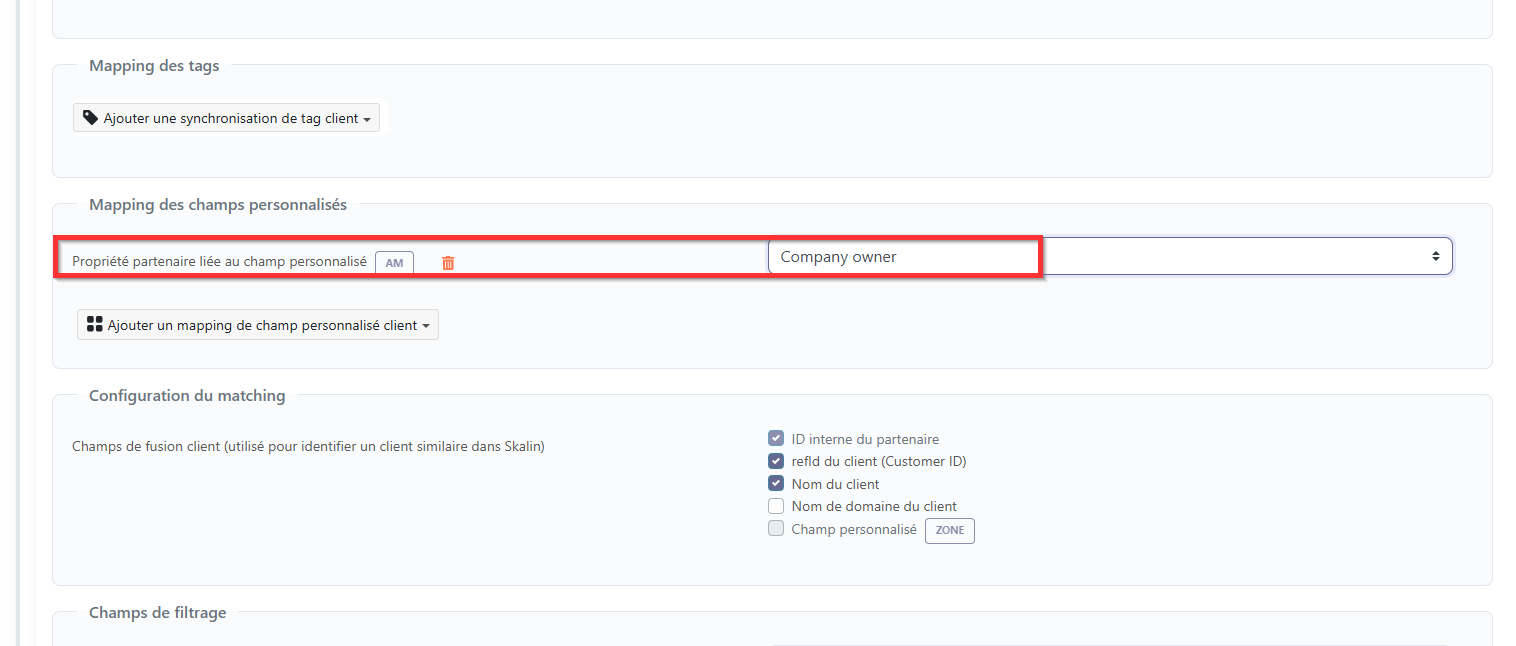Click 'Propriété partenaire liée au champ personnalisé' label
Image resolution: width=1516 pixels, height=646 pixels.
coord(220,261)
